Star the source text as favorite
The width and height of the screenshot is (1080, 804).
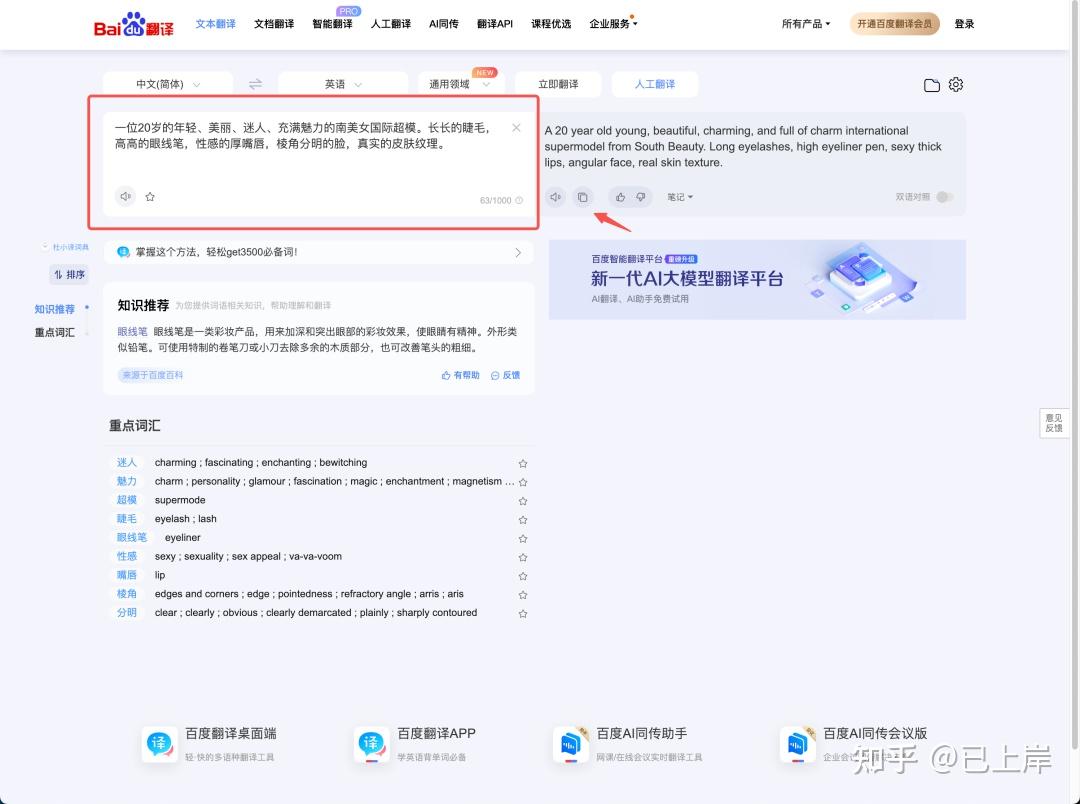coord(150,196)
